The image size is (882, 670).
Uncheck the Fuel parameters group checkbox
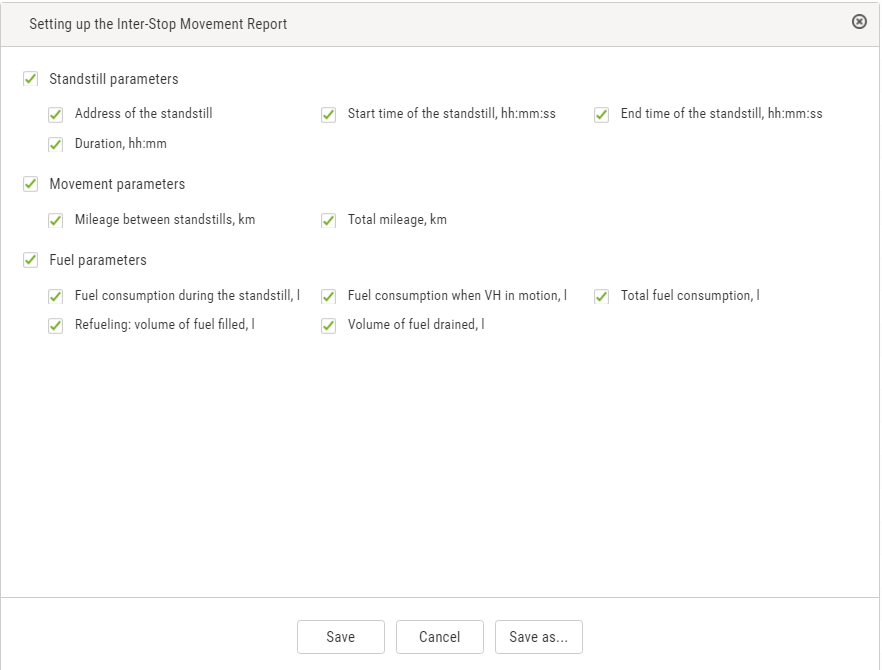(30, 260)
